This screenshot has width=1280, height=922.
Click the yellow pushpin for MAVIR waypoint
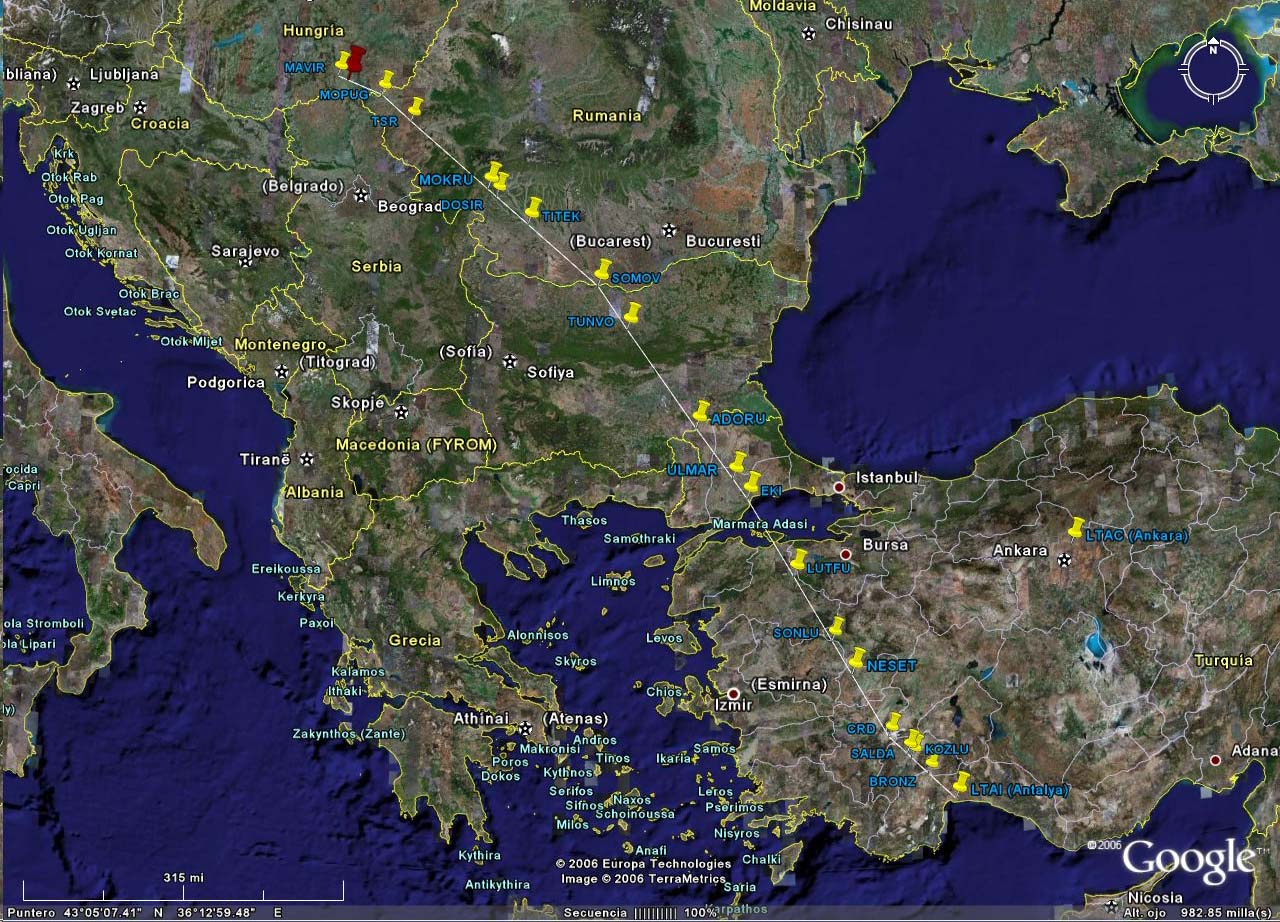click(x=342, y=60)
